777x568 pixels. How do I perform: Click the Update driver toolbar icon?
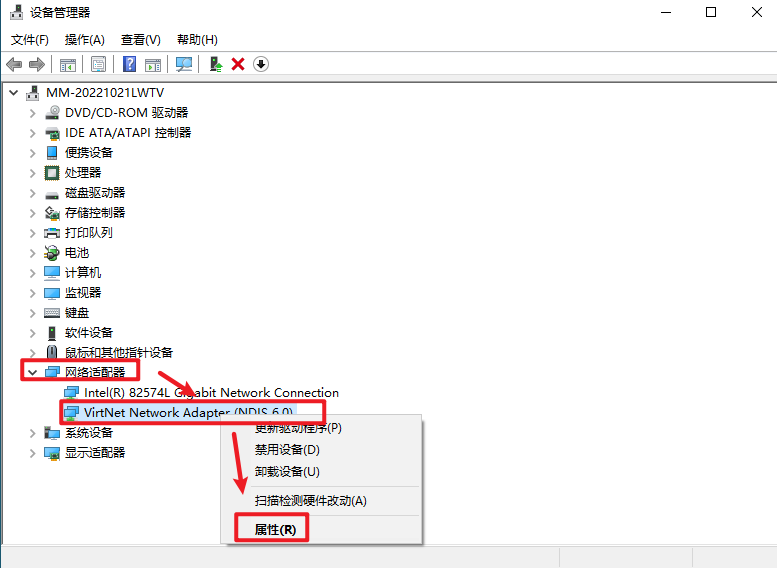point(216,64)
